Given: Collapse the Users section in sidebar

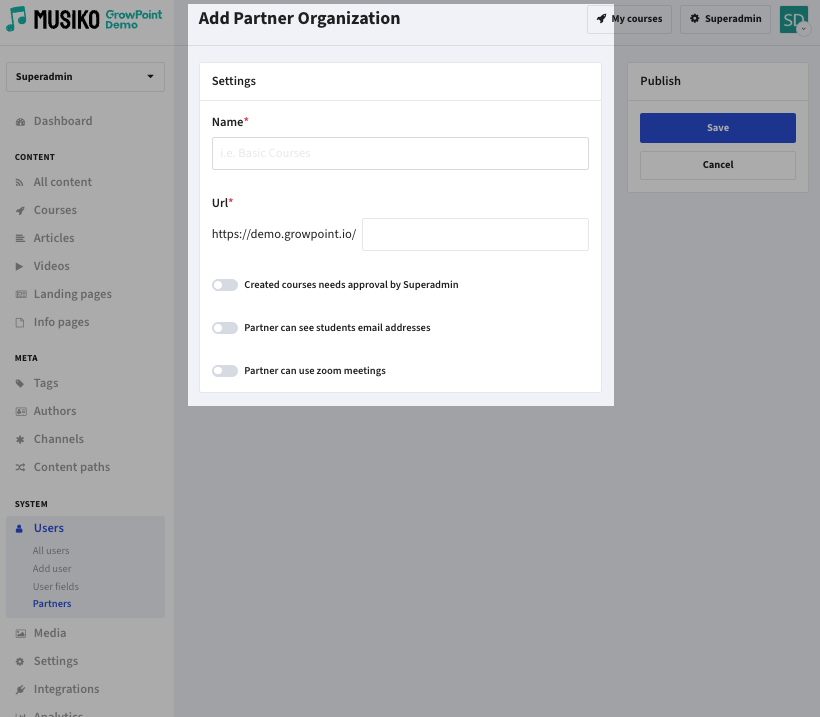Looking at the screenshot, I should coord(48,528).
